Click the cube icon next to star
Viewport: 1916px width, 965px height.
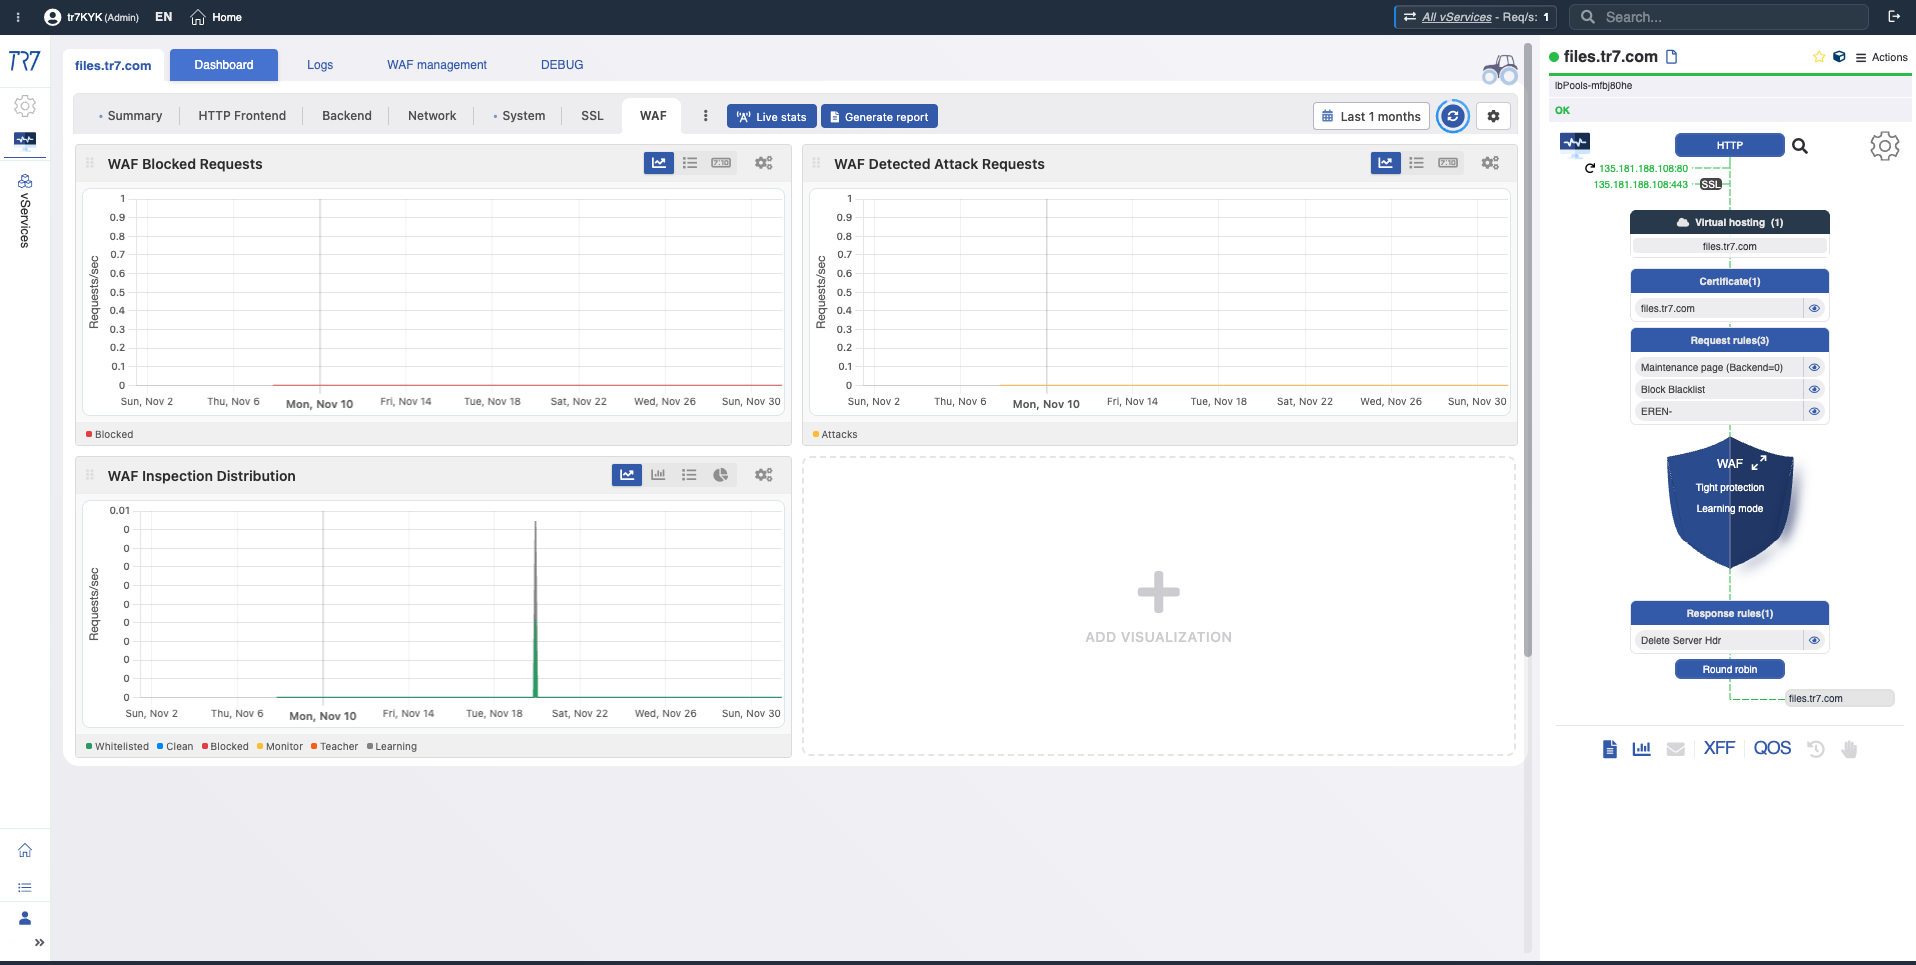1839,57
